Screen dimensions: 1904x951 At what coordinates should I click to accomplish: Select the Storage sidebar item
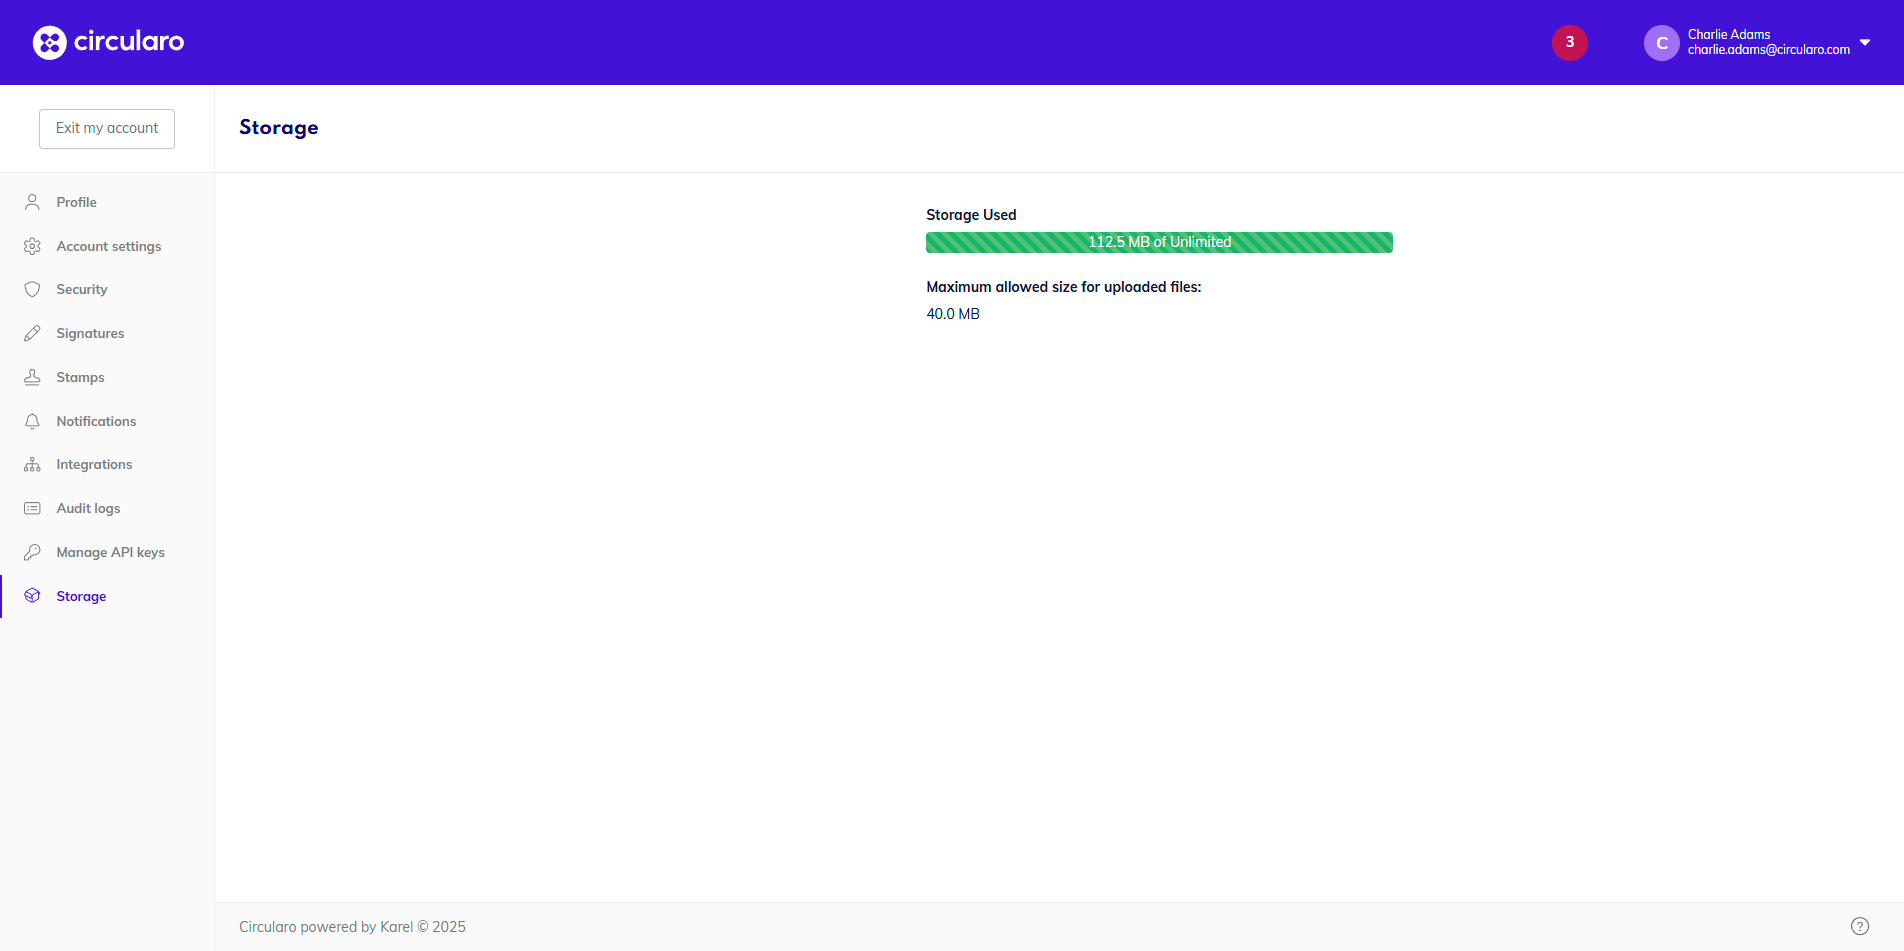click(81, 596)
